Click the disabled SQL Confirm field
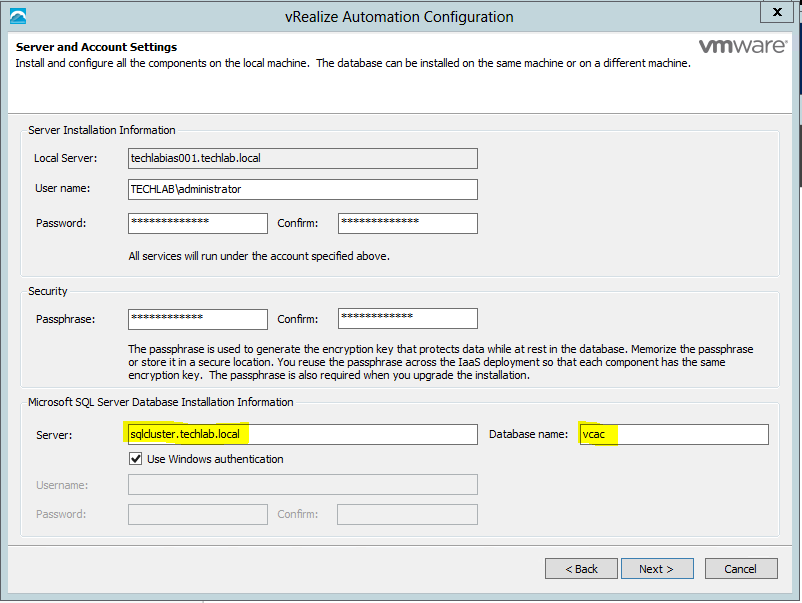This screenshot has height=603, width=802. [407, 515]
